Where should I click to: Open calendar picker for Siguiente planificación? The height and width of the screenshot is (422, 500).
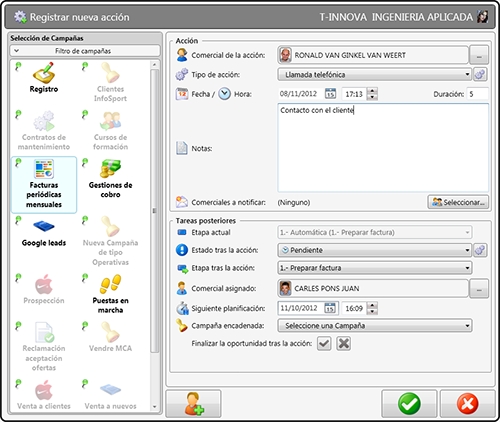330,308
